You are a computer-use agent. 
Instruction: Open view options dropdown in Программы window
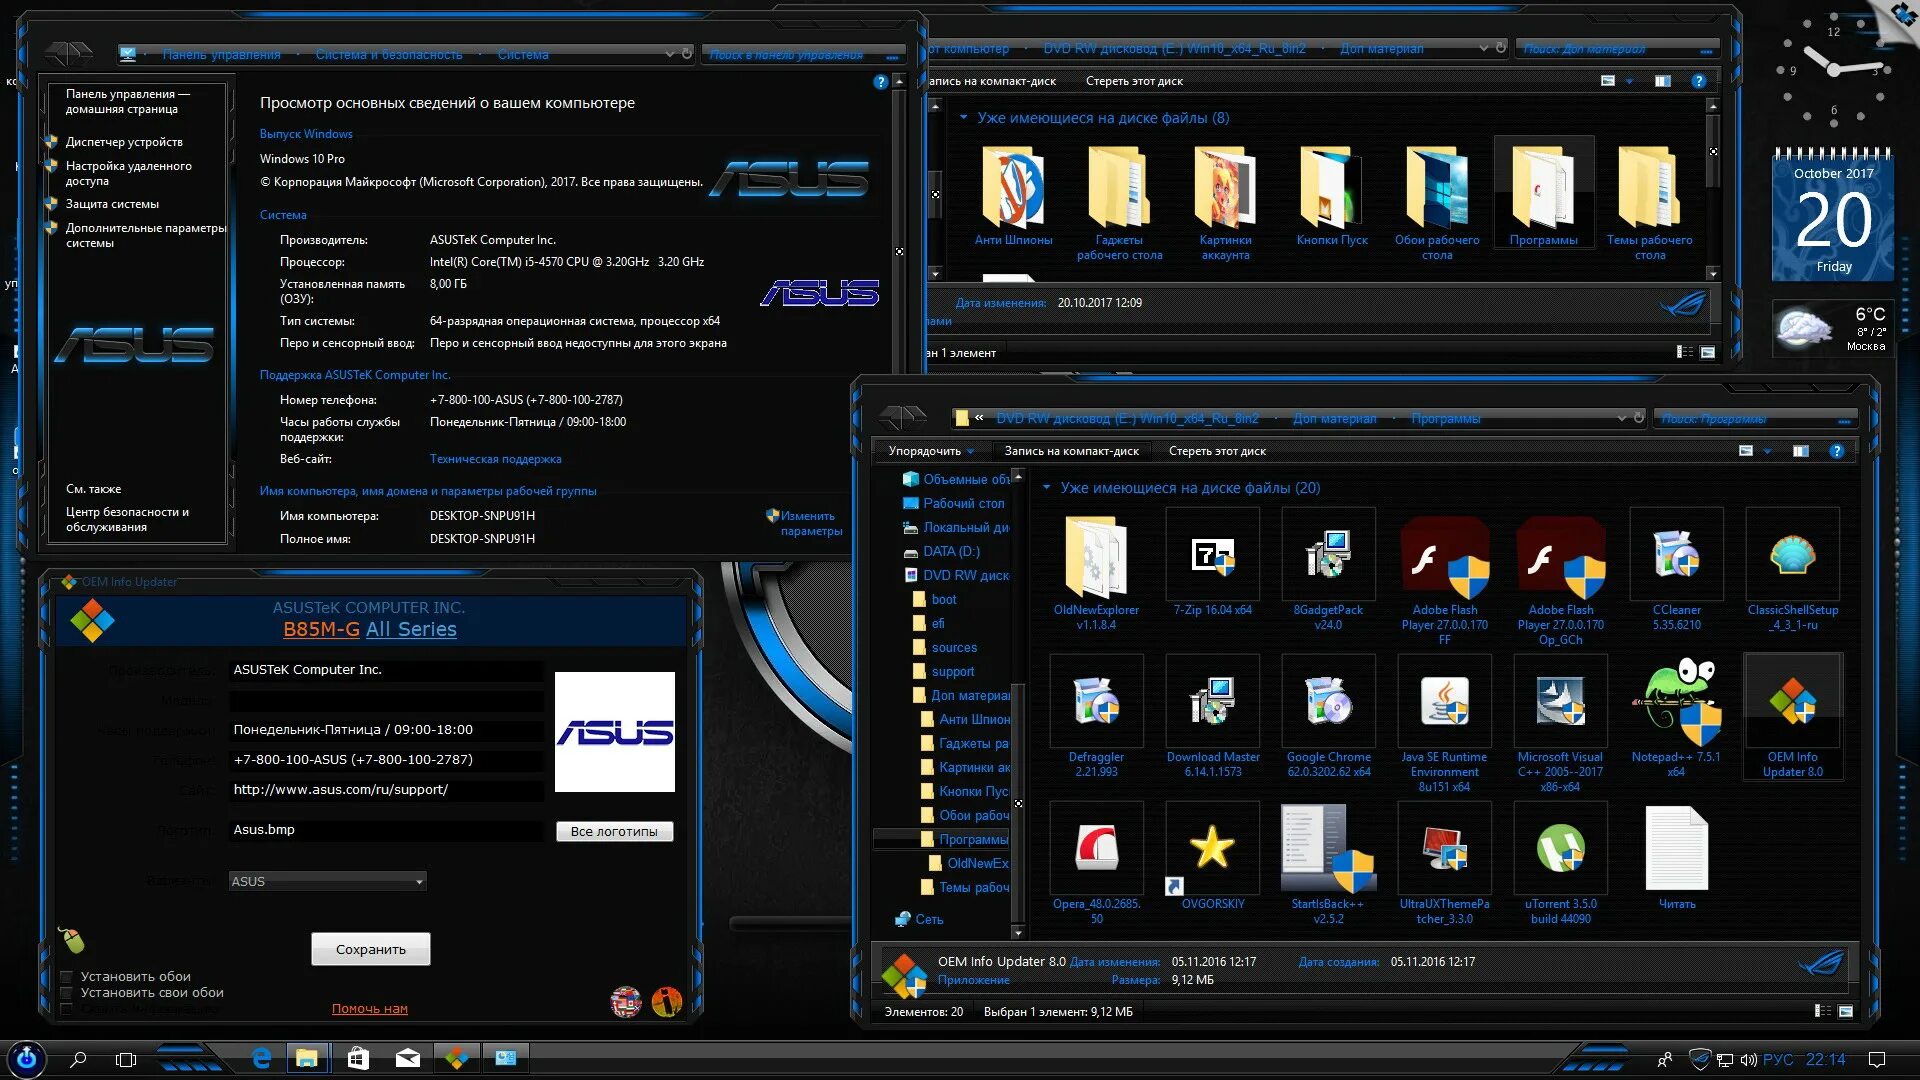1767,451
